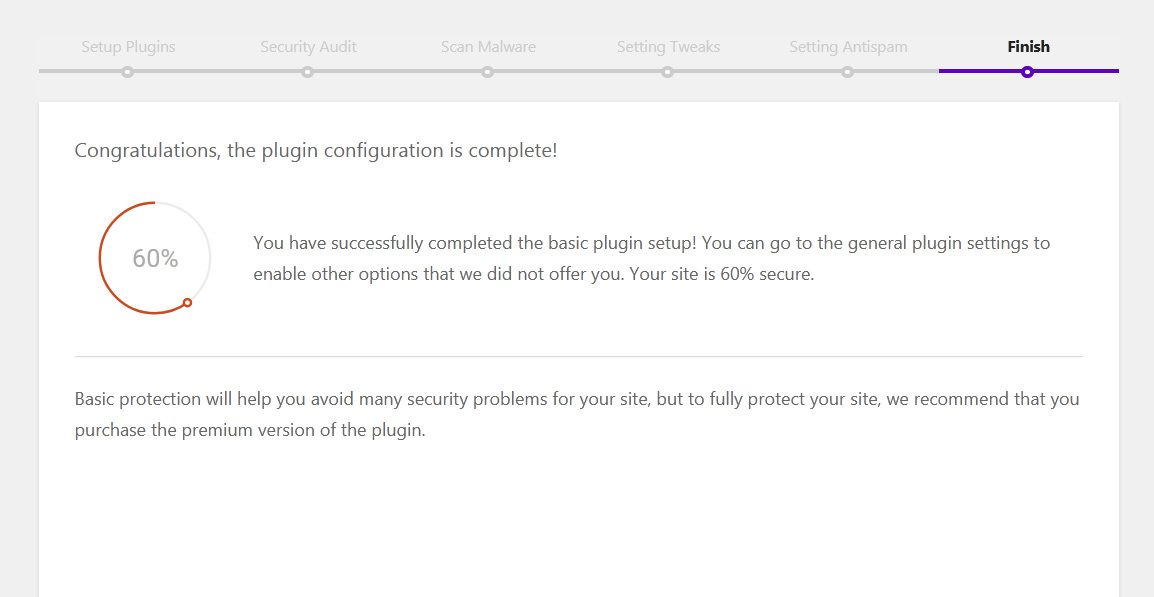Go to the Setup Plugins step
Viewport: 1154px width, 597px height.
128,47
